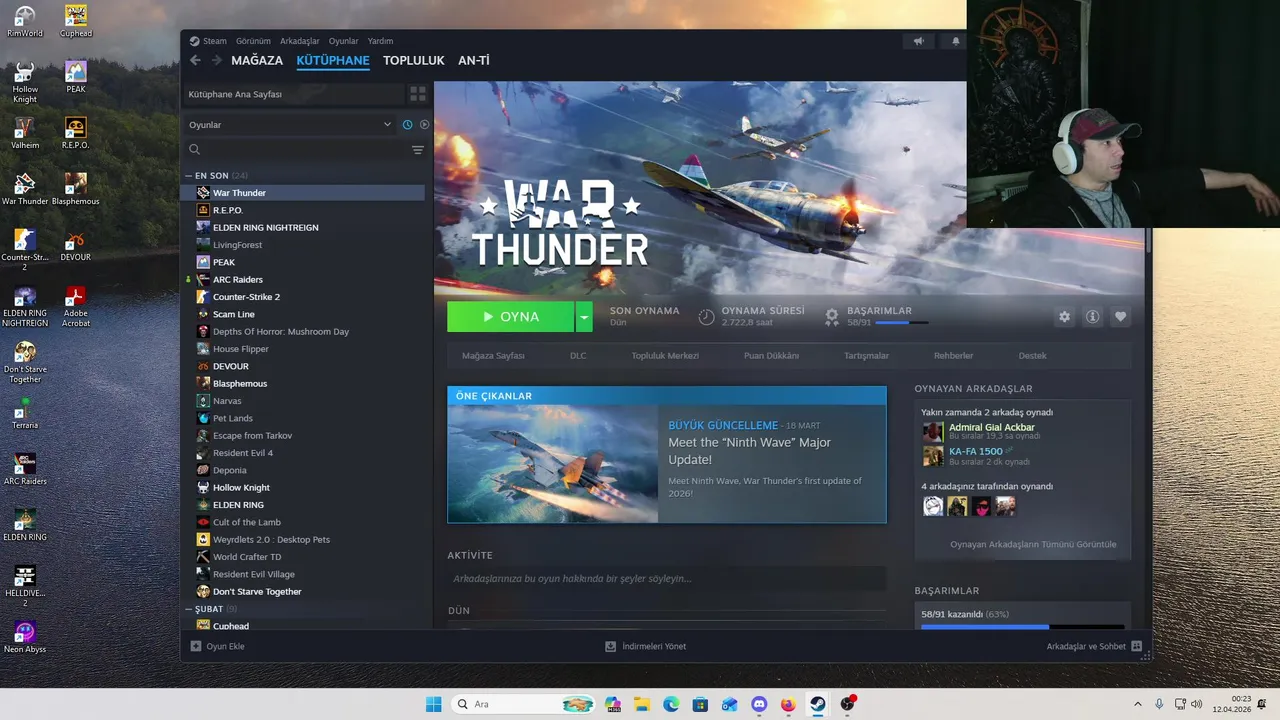Open the Arkadaşlar menu
This screenshot has width=1280, height=720.
click(x=300, y=41)
